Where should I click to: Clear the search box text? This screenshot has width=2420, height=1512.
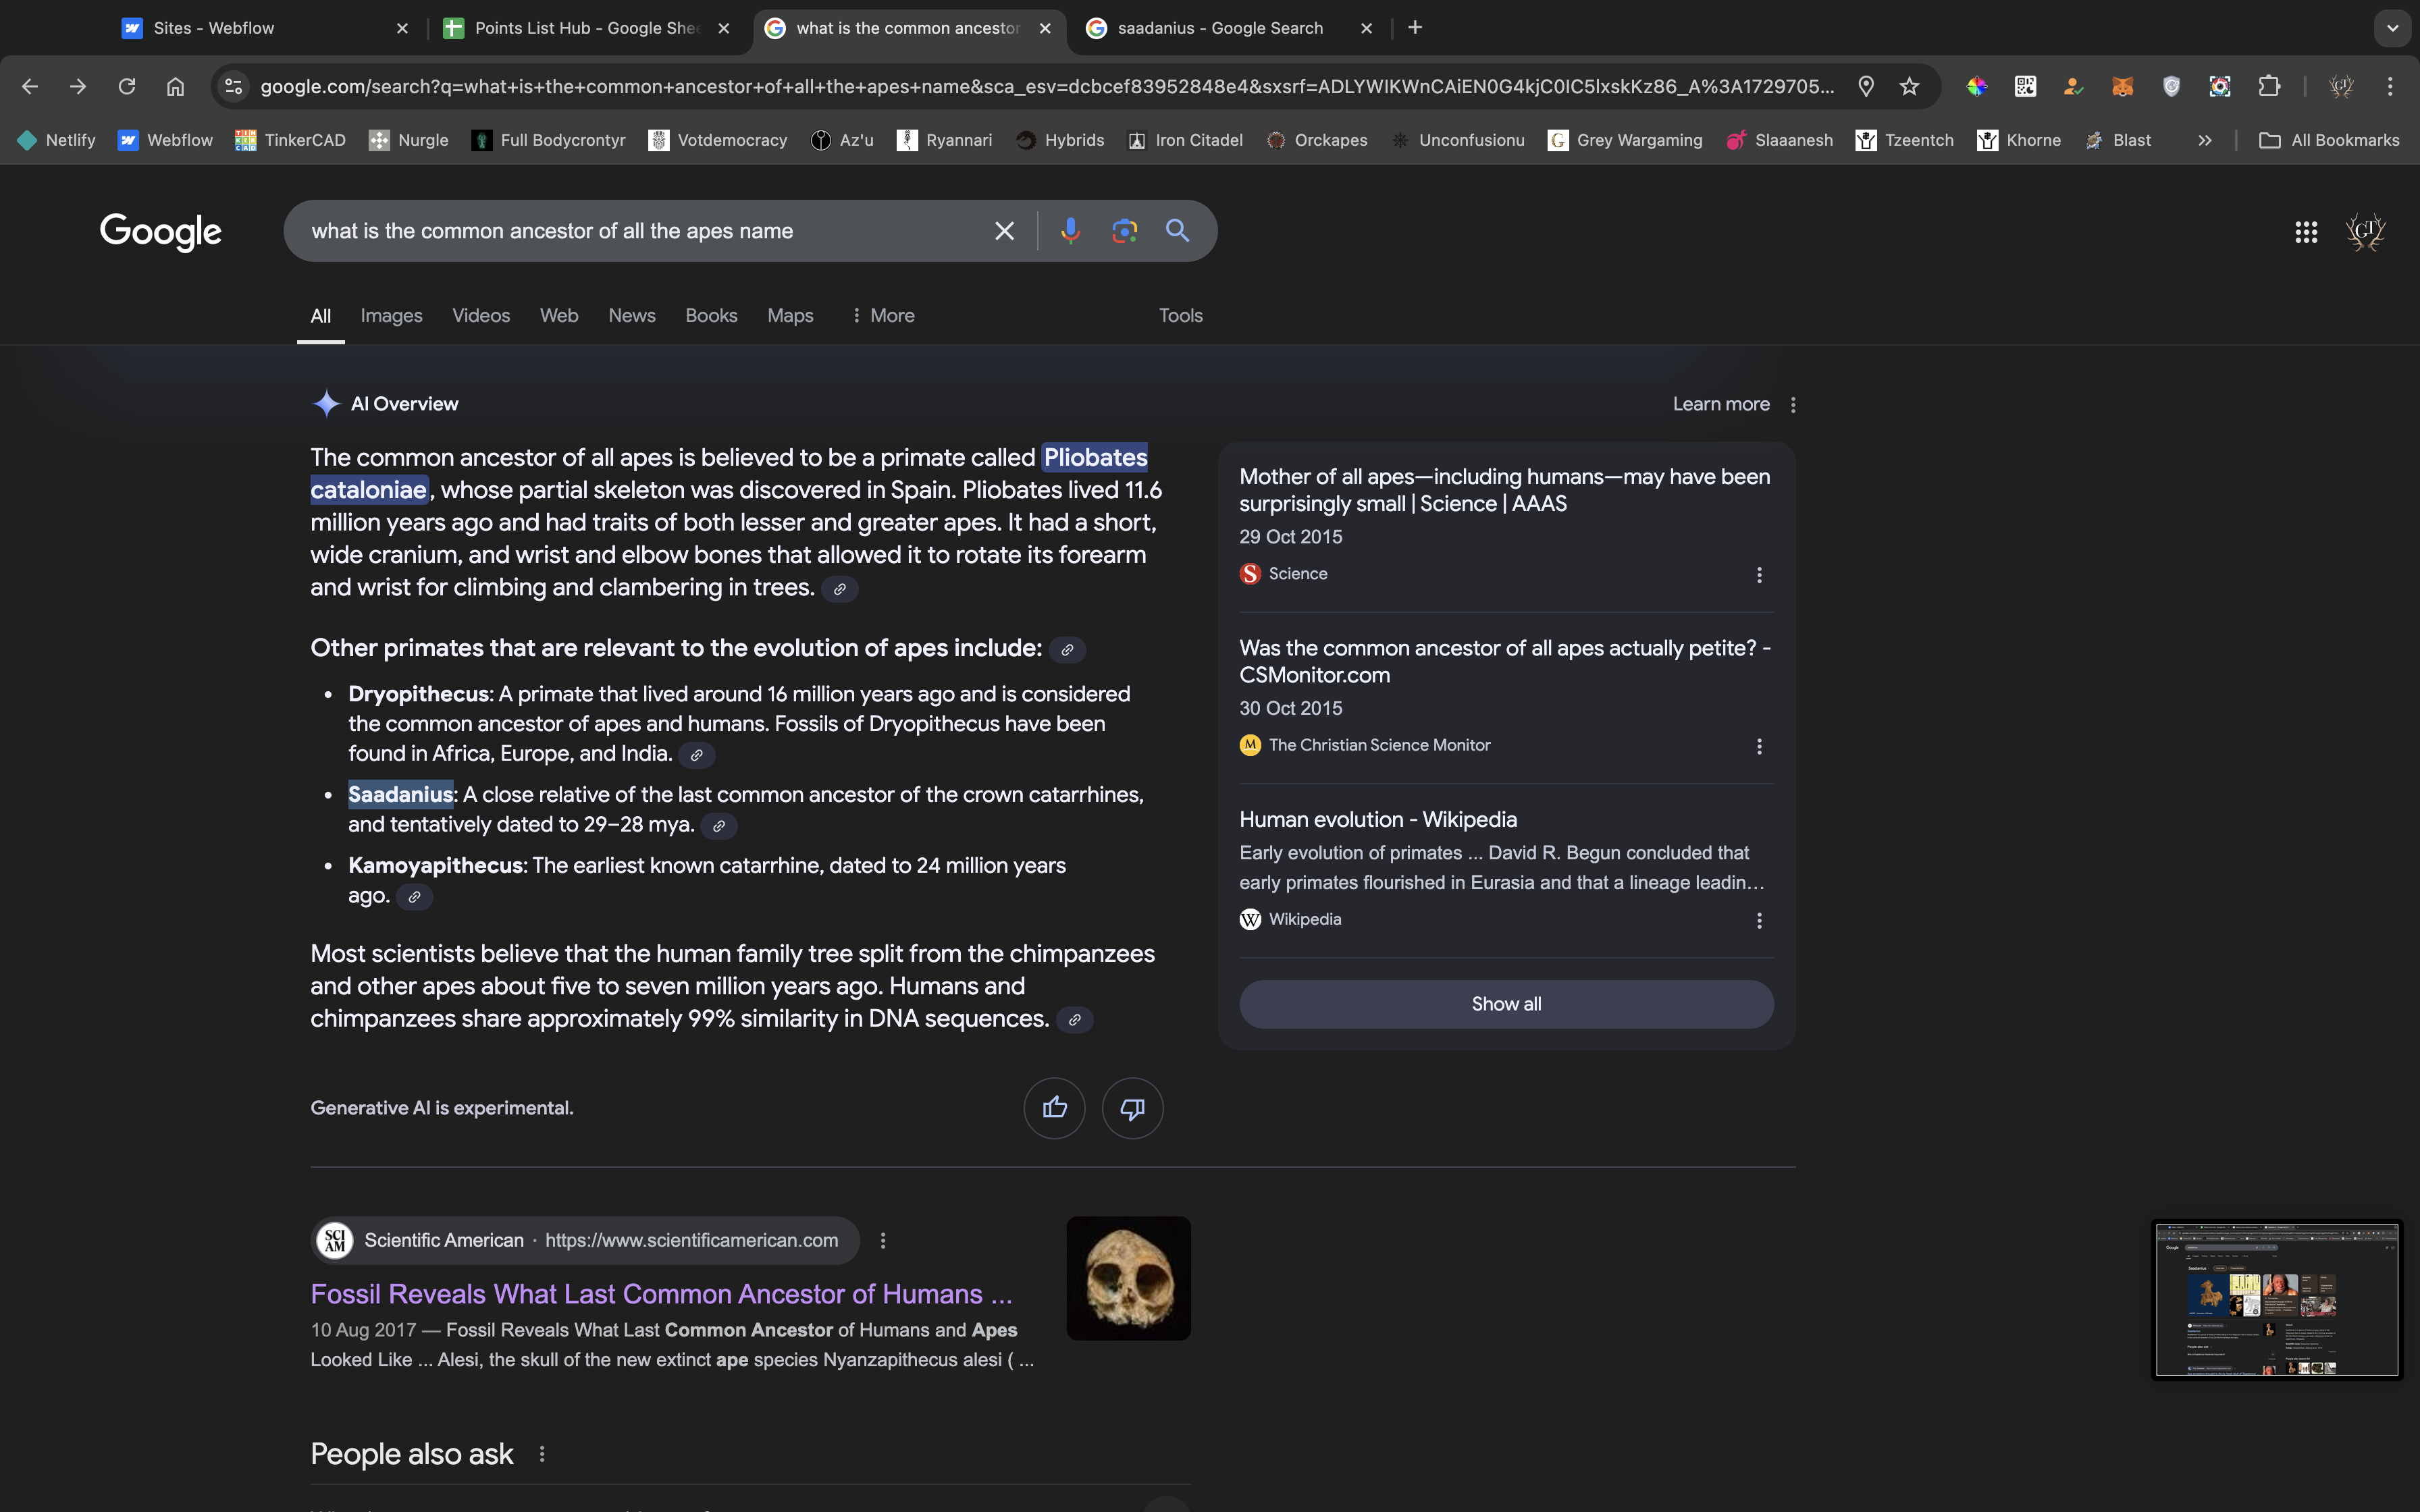[1004, 231]
